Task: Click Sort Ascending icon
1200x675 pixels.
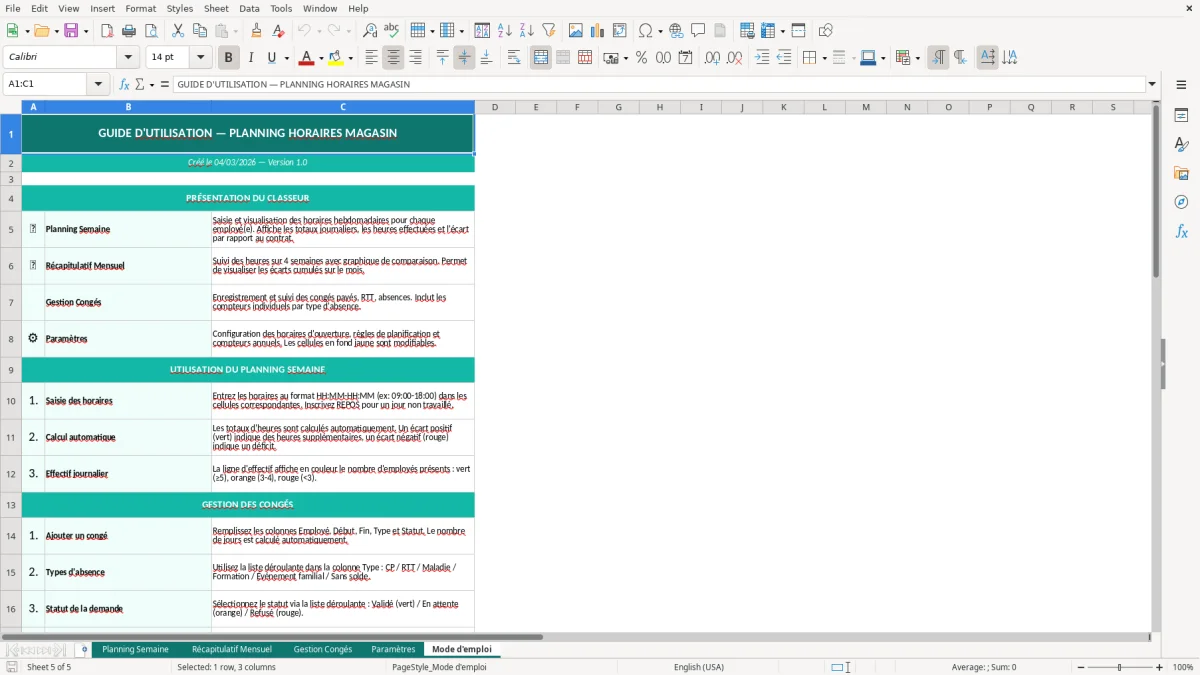Action: [x=505, y=31]
